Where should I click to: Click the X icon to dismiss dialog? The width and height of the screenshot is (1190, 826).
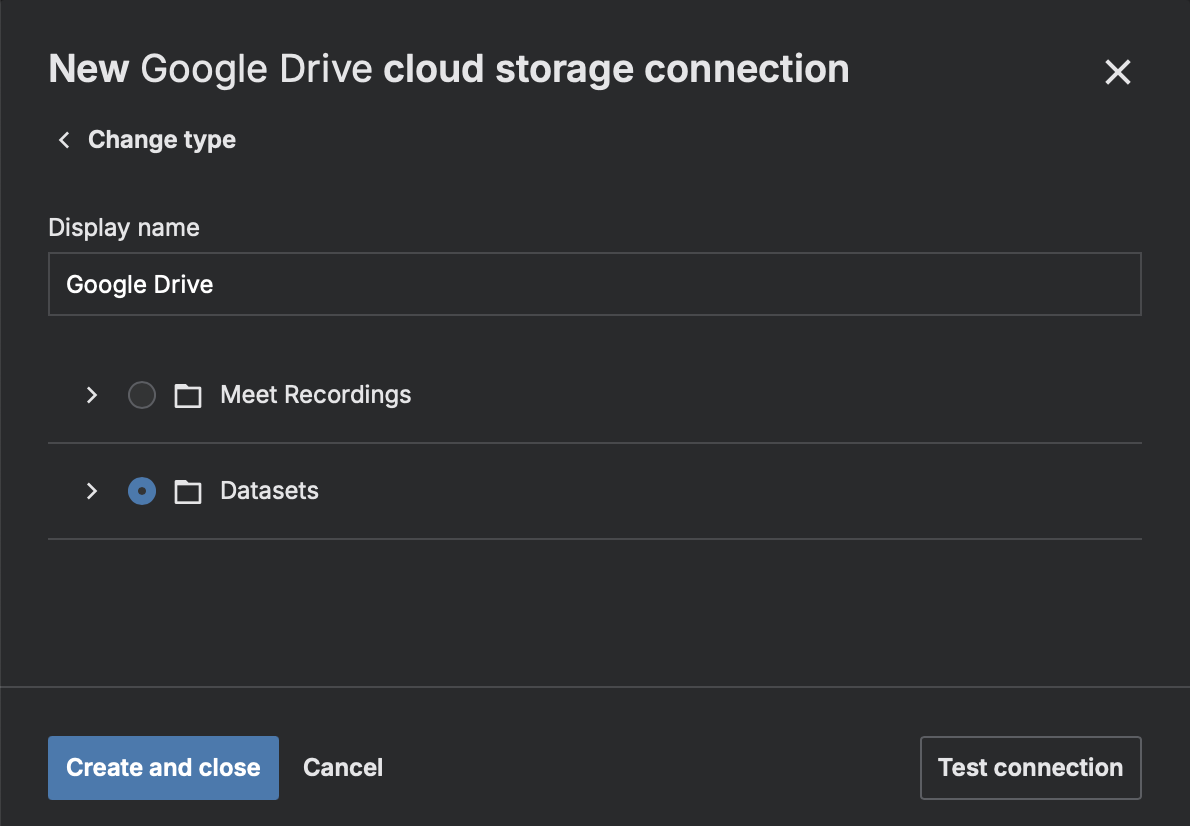click(1117, 71)
